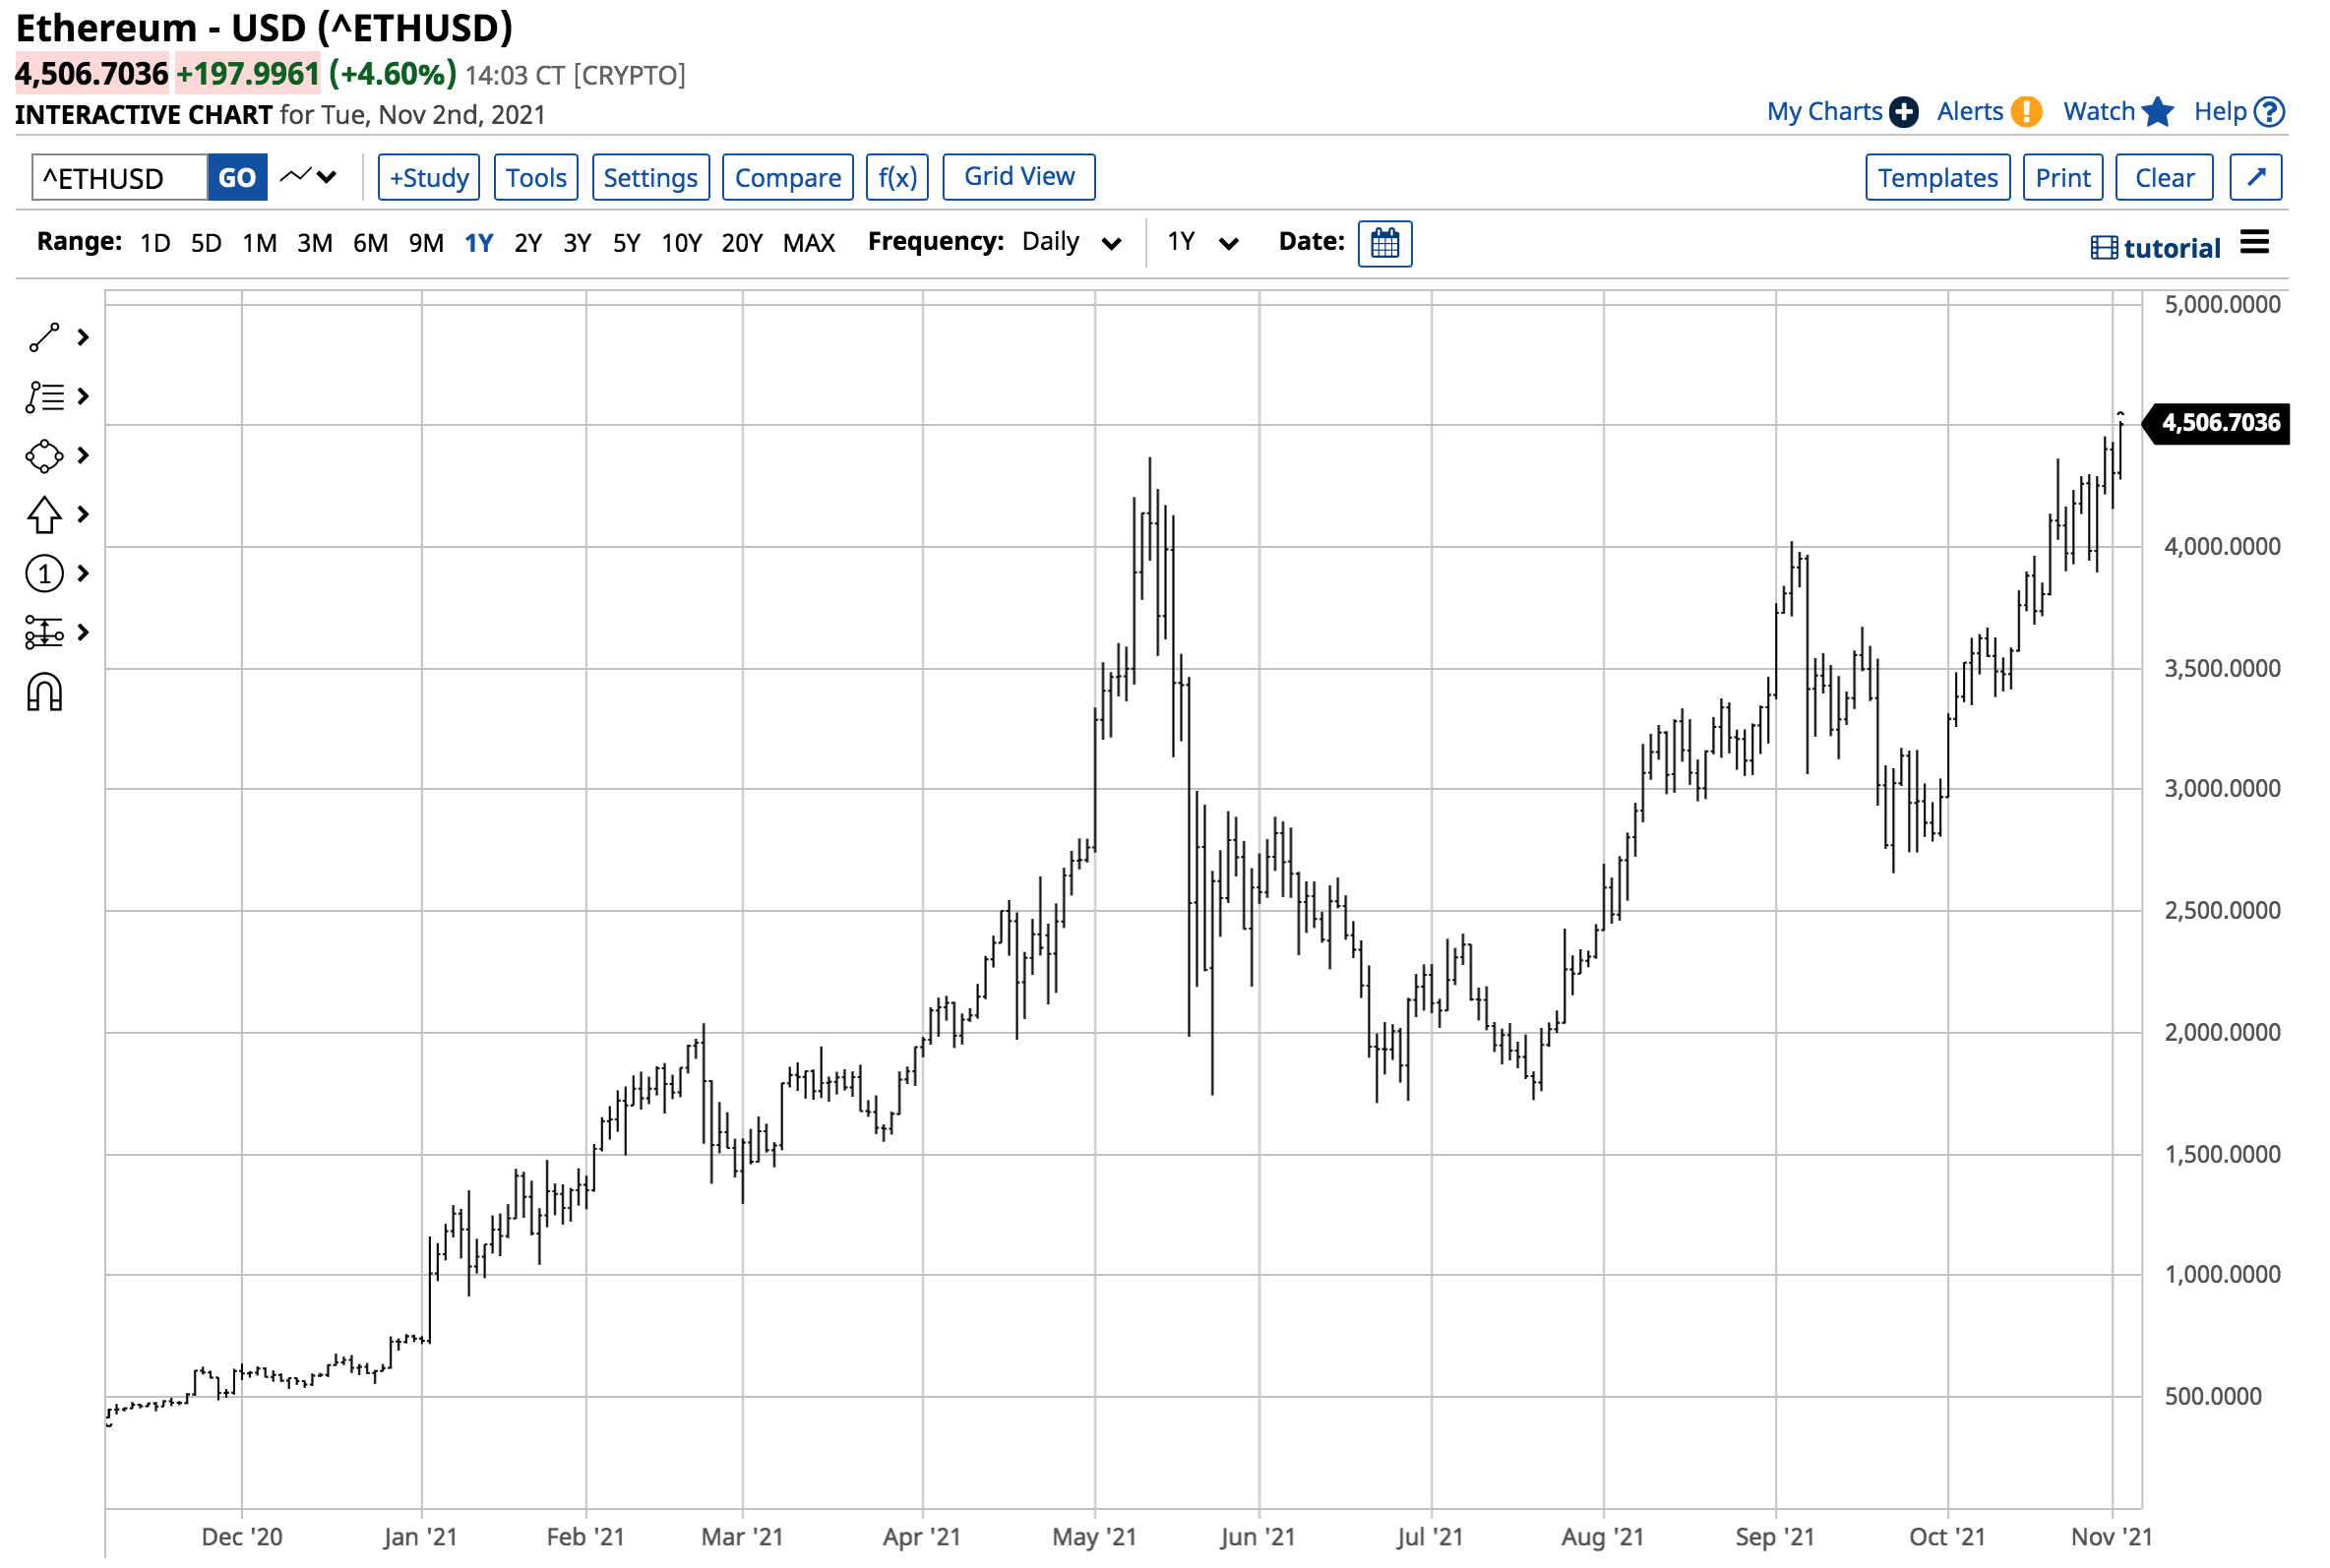The width and height of the screenshot is (2330, 1568).
Task: Select the 20Y range
Action: pos(742,243)
